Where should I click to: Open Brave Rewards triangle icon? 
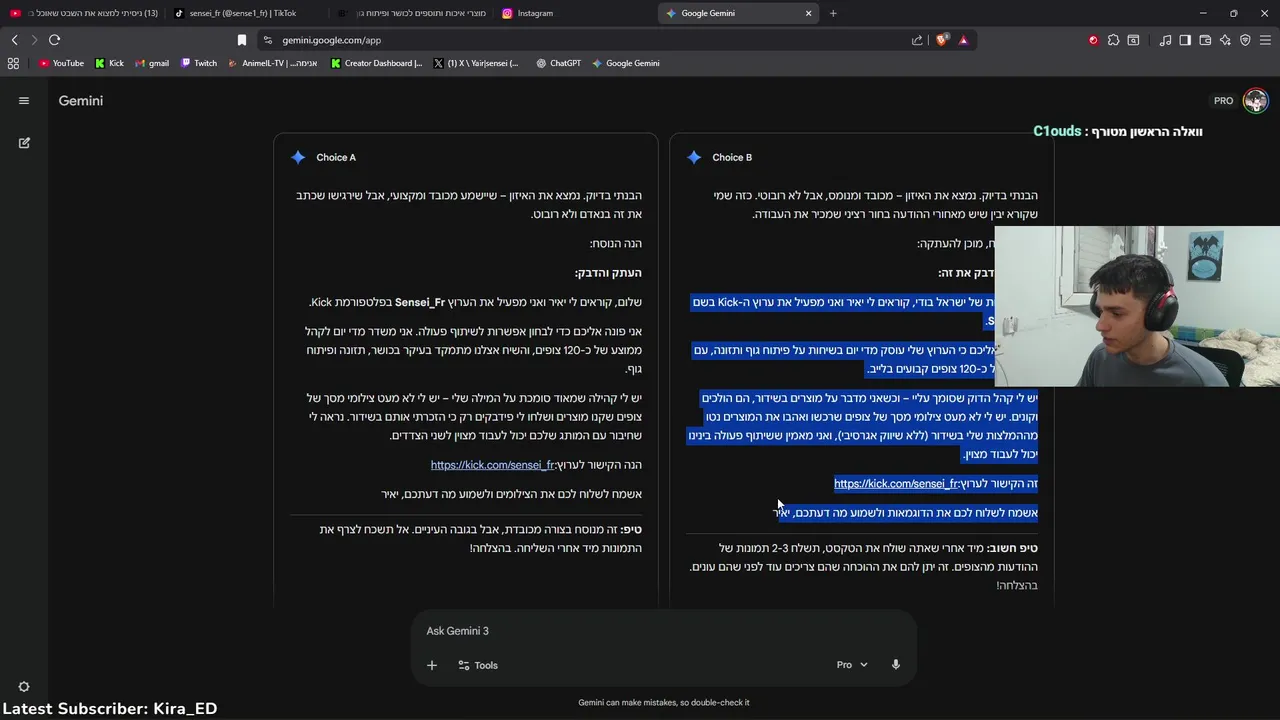click(x=963, y=40)
